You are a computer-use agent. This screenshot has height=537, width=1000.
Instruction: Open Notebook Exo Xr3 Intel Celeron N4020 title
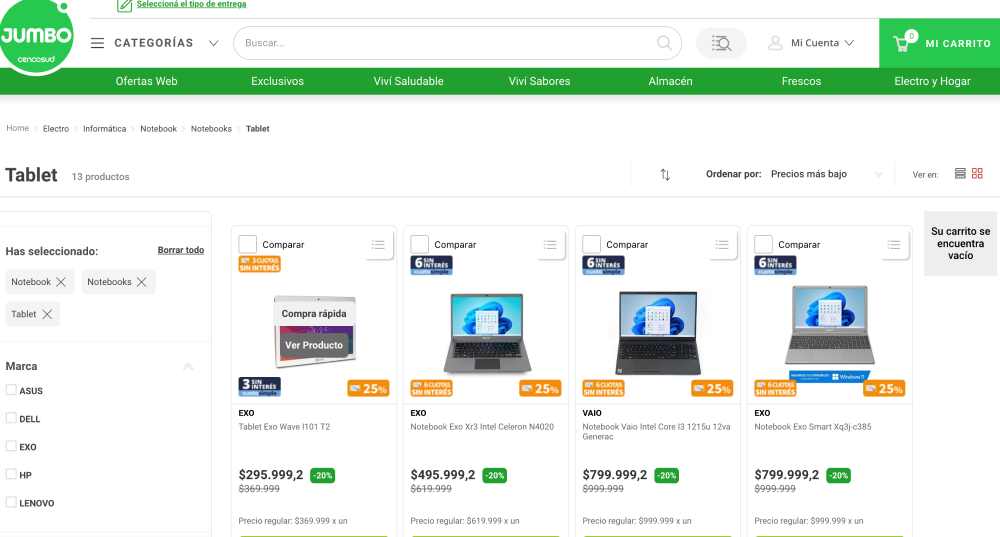click(x=482, y=427)
